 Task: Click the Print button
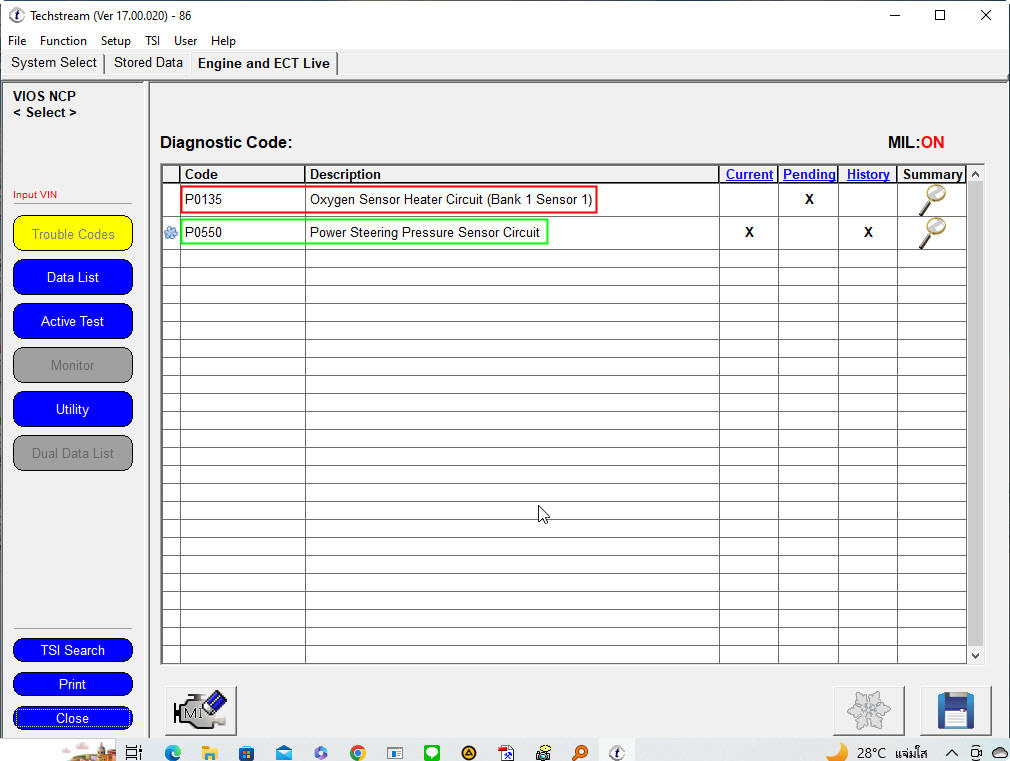(73, 684)
